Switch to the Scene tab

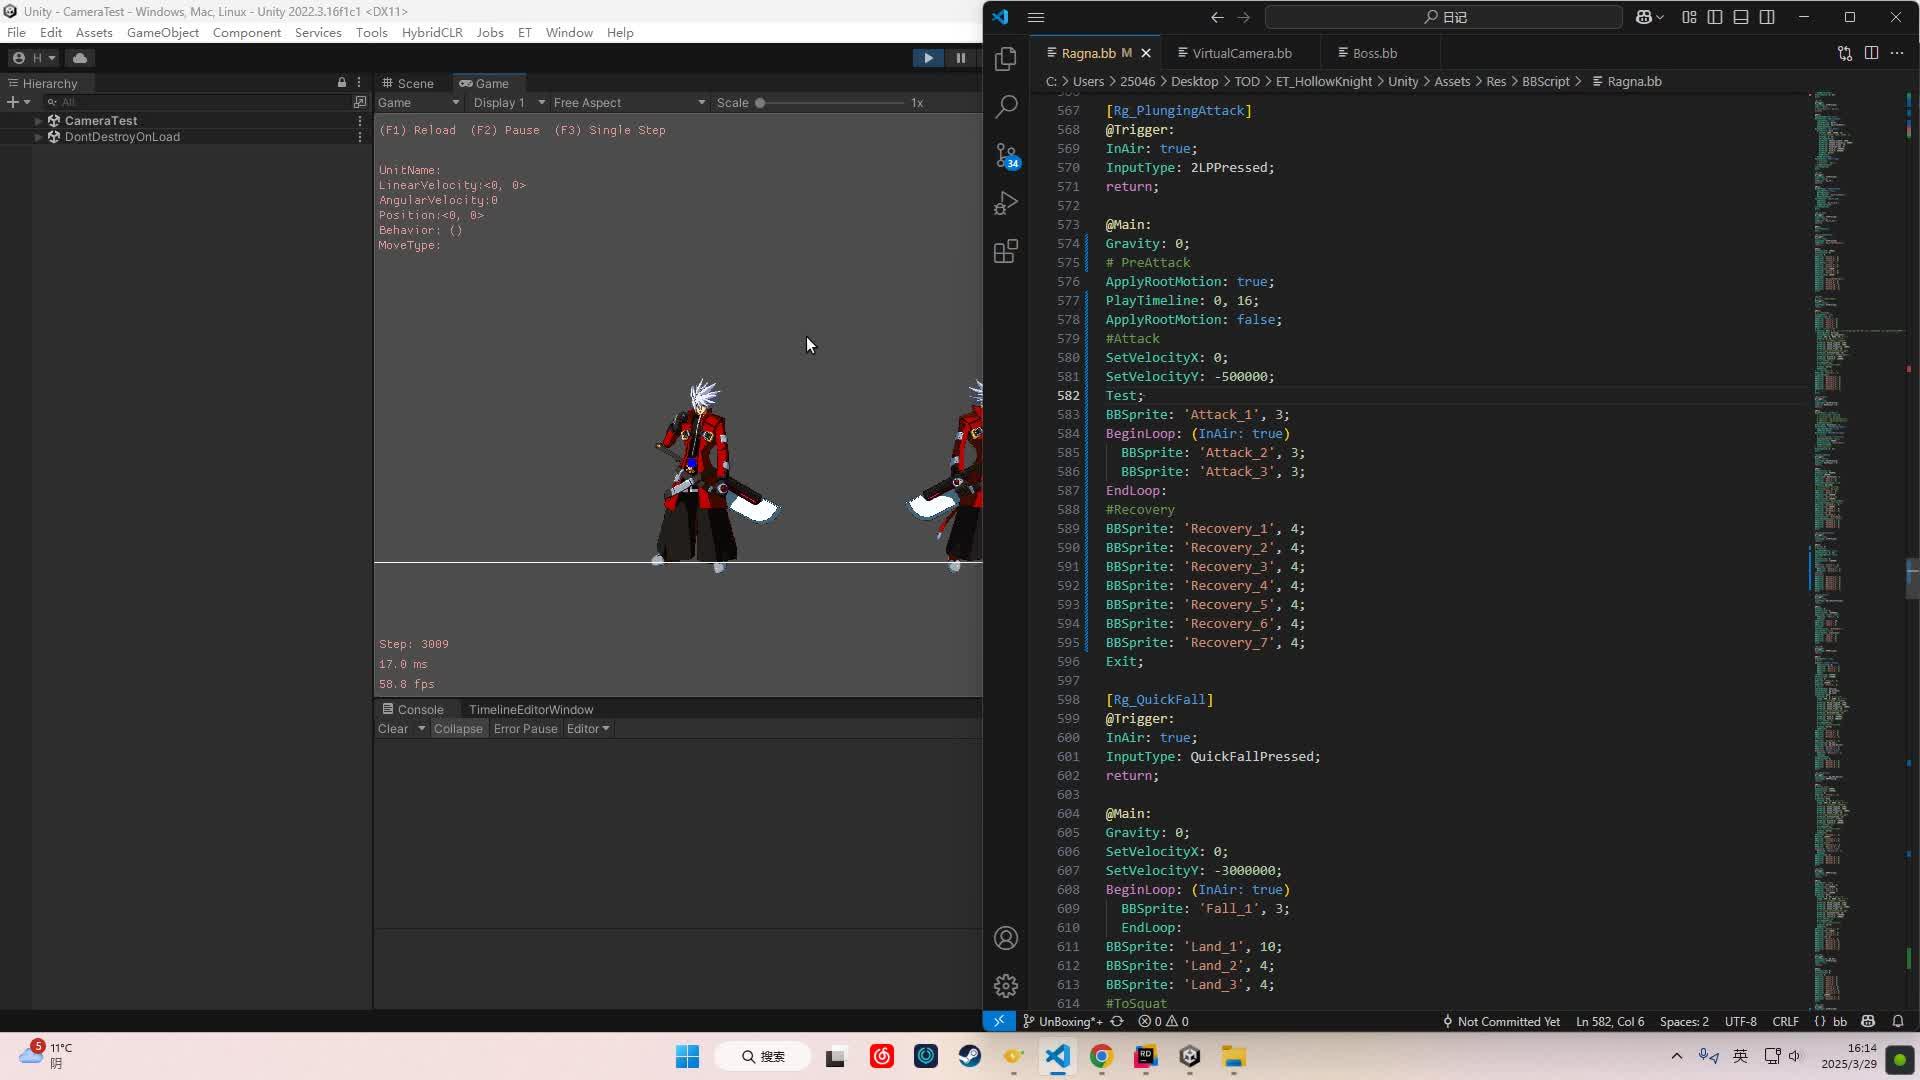click(x=408, y=83)
